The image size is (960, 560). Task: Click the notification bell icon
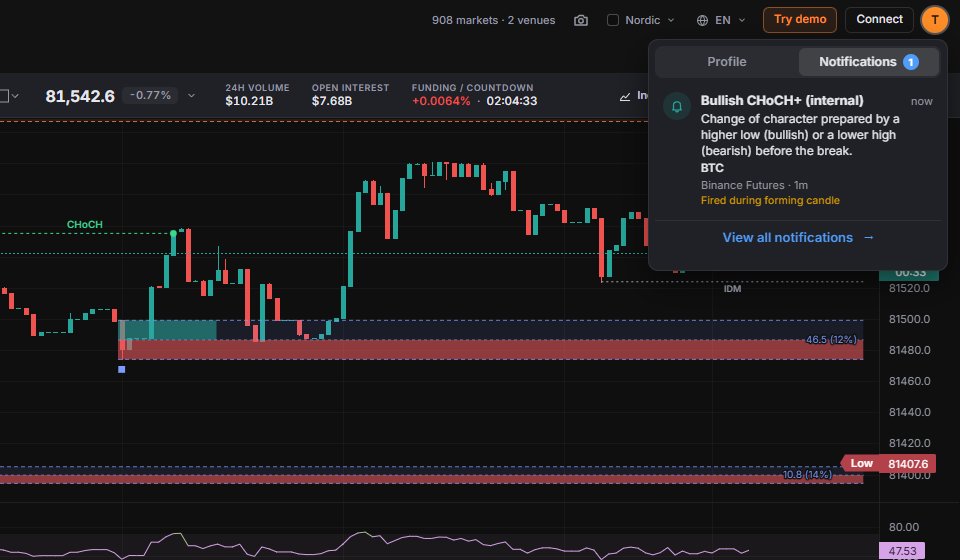coord(677,106)
